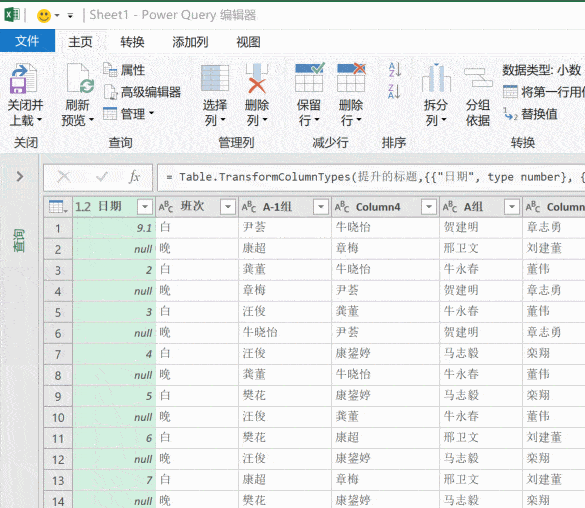The height and width of the screenshot is (508, 585).
Task: Click 将第一行用作标题 use first row as headers
Action: click(544, 92)
